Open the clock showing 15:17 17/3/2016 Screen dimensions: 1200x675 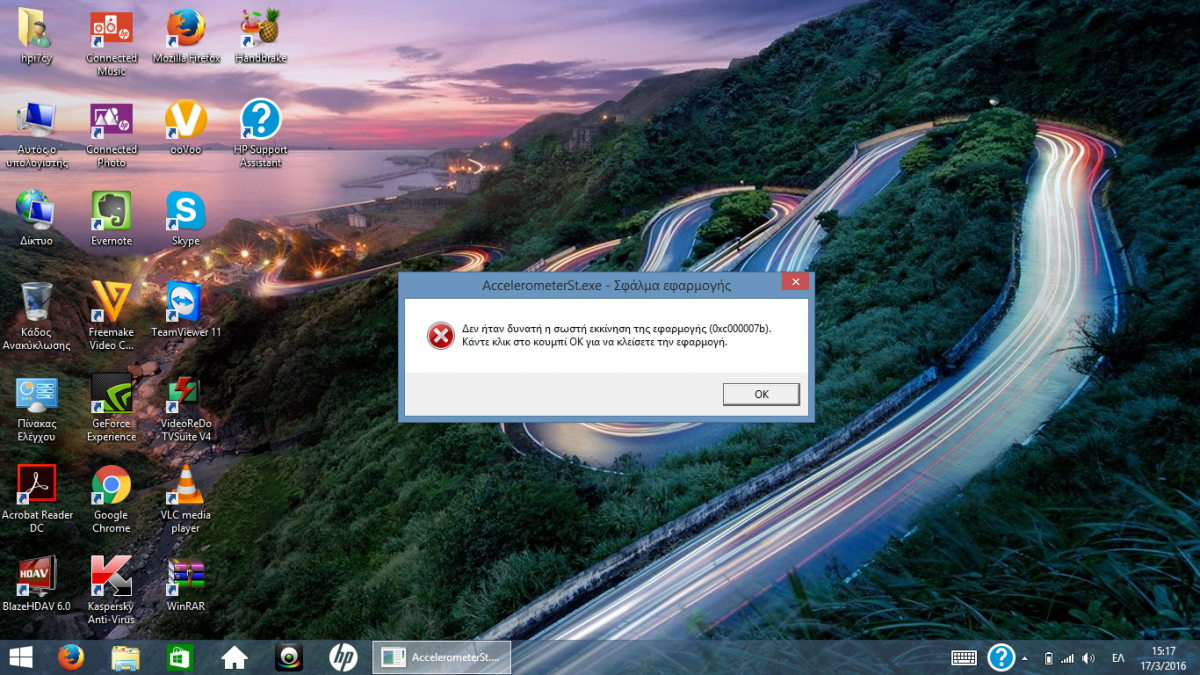coord(1164,657)
